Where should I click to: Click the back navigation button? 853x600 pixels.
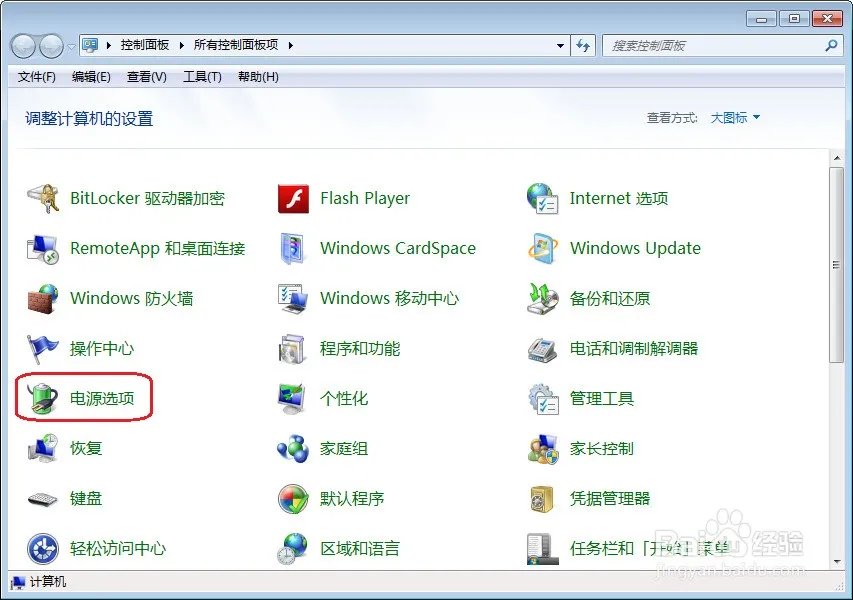click(x=22, y=45)
